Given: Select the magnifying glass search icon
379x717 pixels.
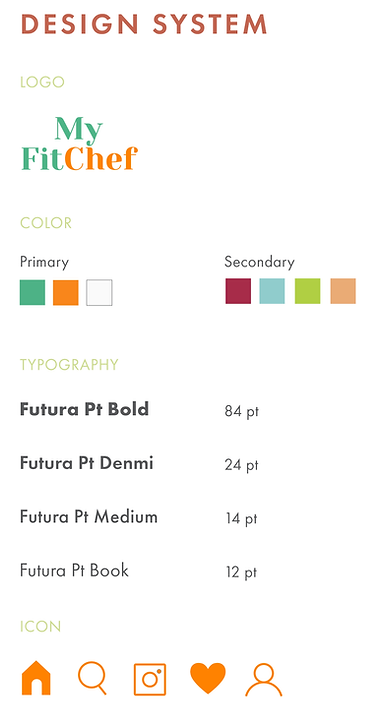Looking at the screenshot, I should pyautogui.click(x=92, y=678).
